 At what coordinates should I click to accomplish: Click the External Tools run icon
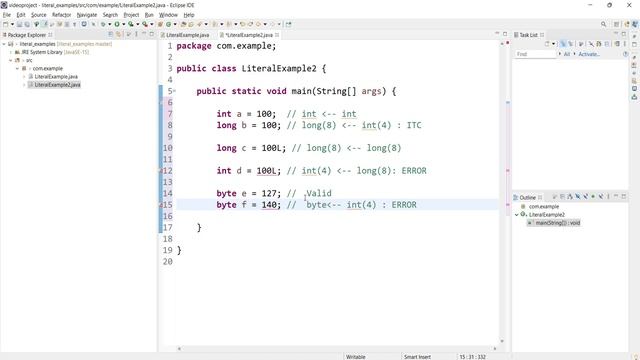click(x=144, y=24)
